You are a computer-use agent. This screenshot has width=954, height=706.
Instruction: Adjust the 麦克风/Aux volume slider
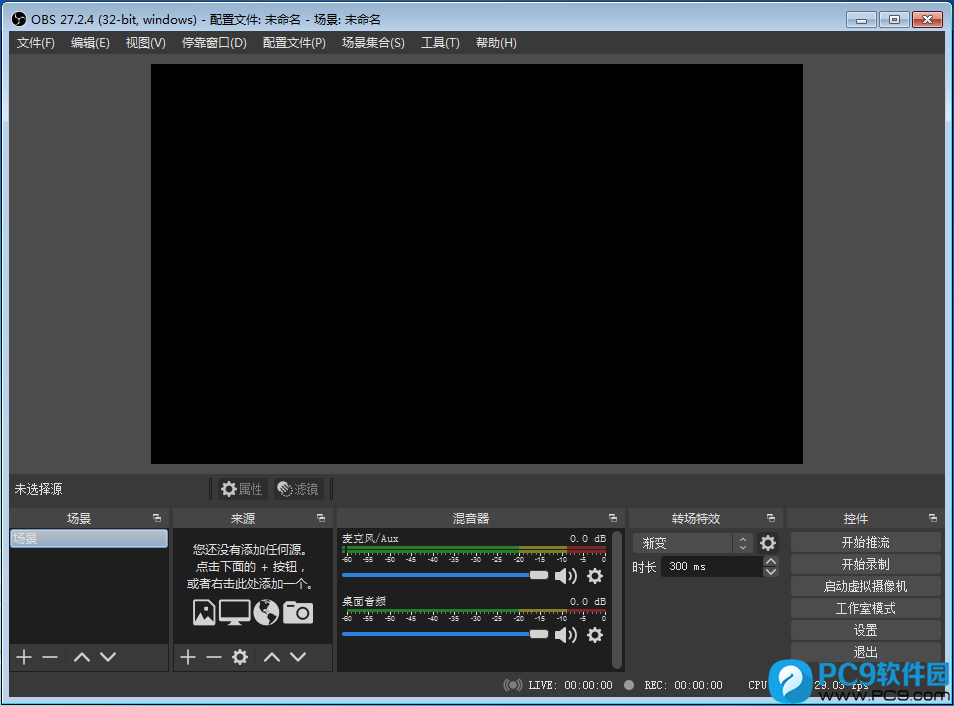pyautogui.click(x=445, y=575)
